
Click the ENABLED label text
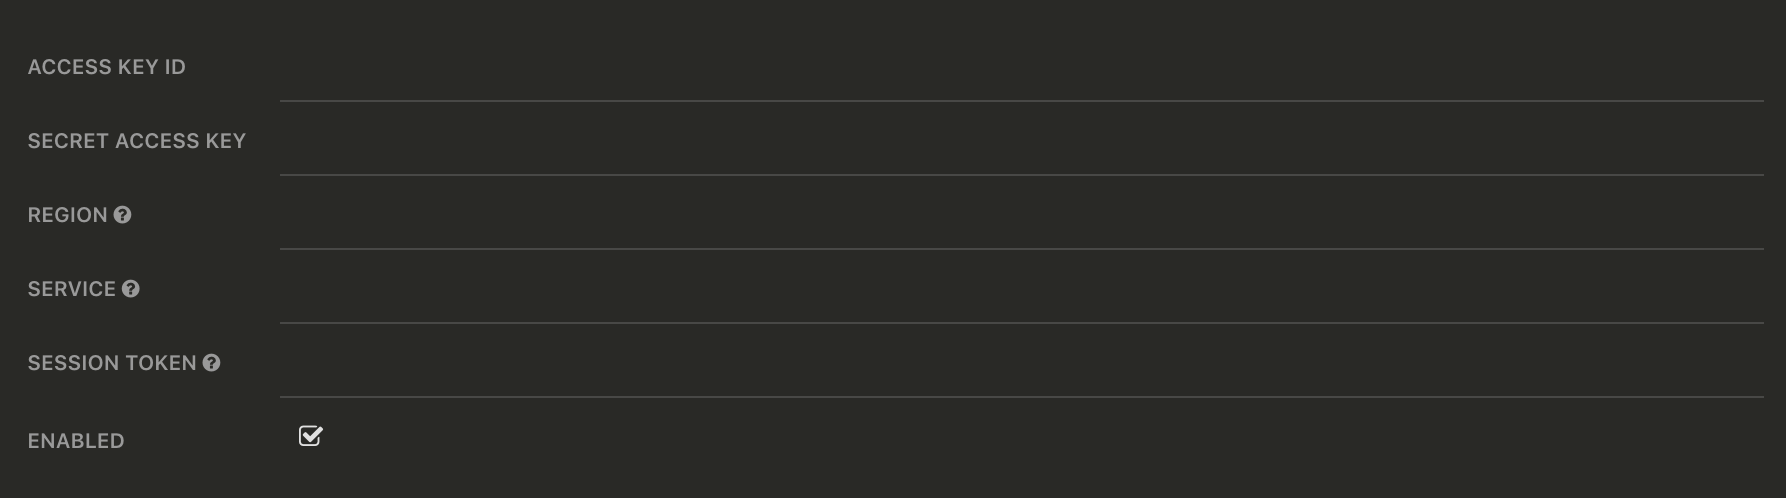click(x=76, y=441)
